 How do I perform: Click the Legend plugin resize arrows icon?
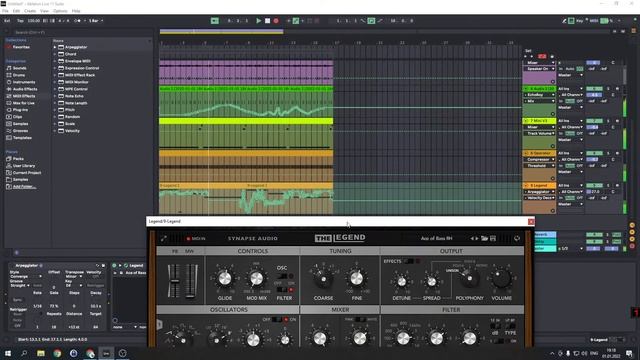tap(164, 238)
